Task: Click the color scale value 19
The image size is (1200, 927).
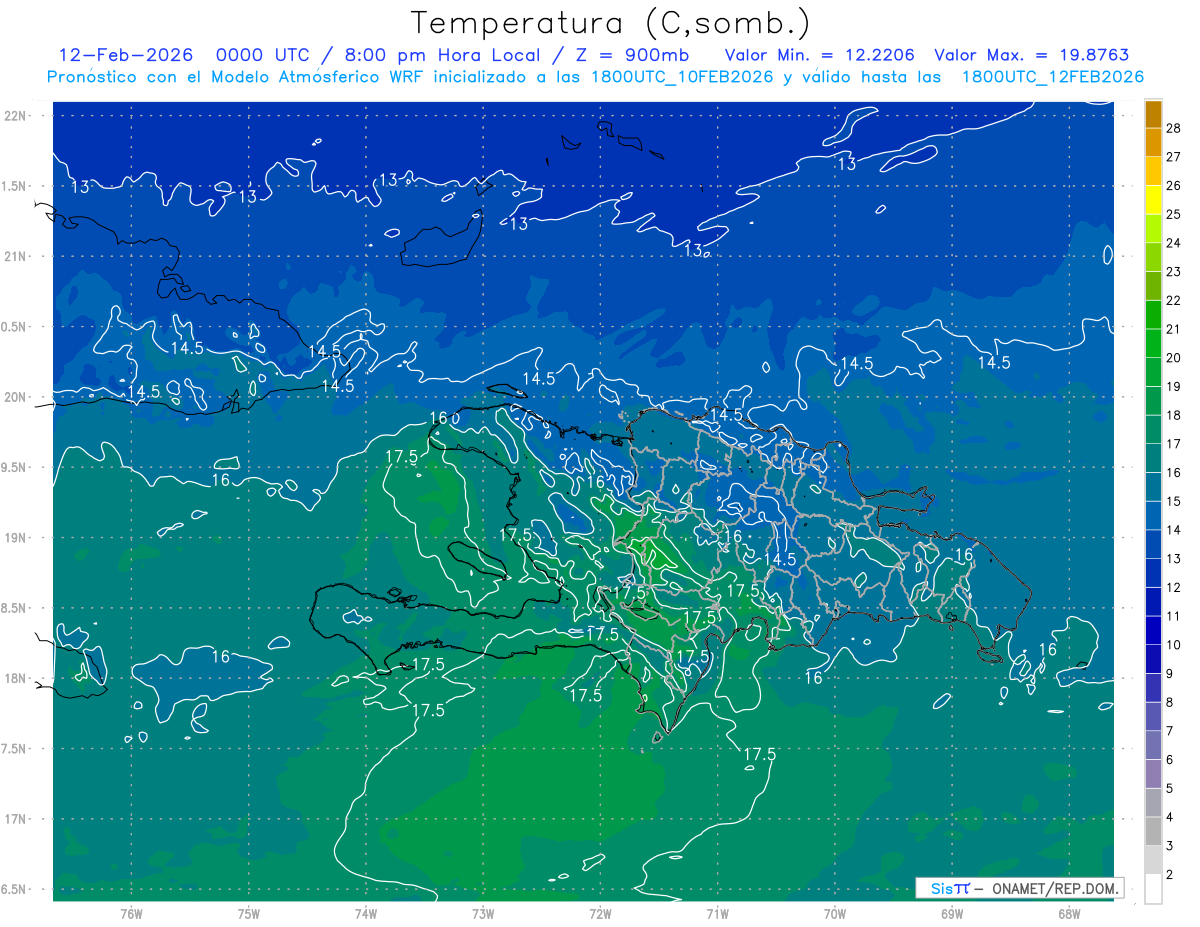Action: (x=1174, y=387)
